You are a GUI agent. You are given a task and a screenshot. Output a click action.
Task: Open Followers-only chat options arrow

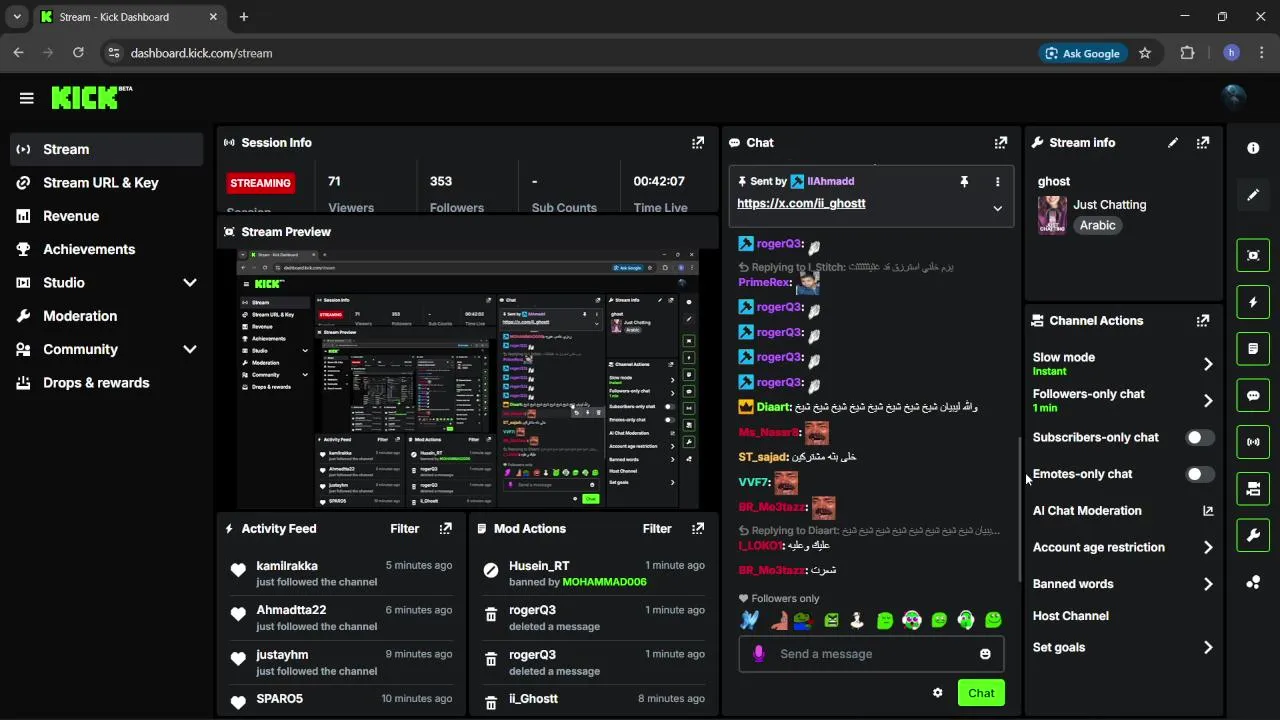pos(1208,401)
